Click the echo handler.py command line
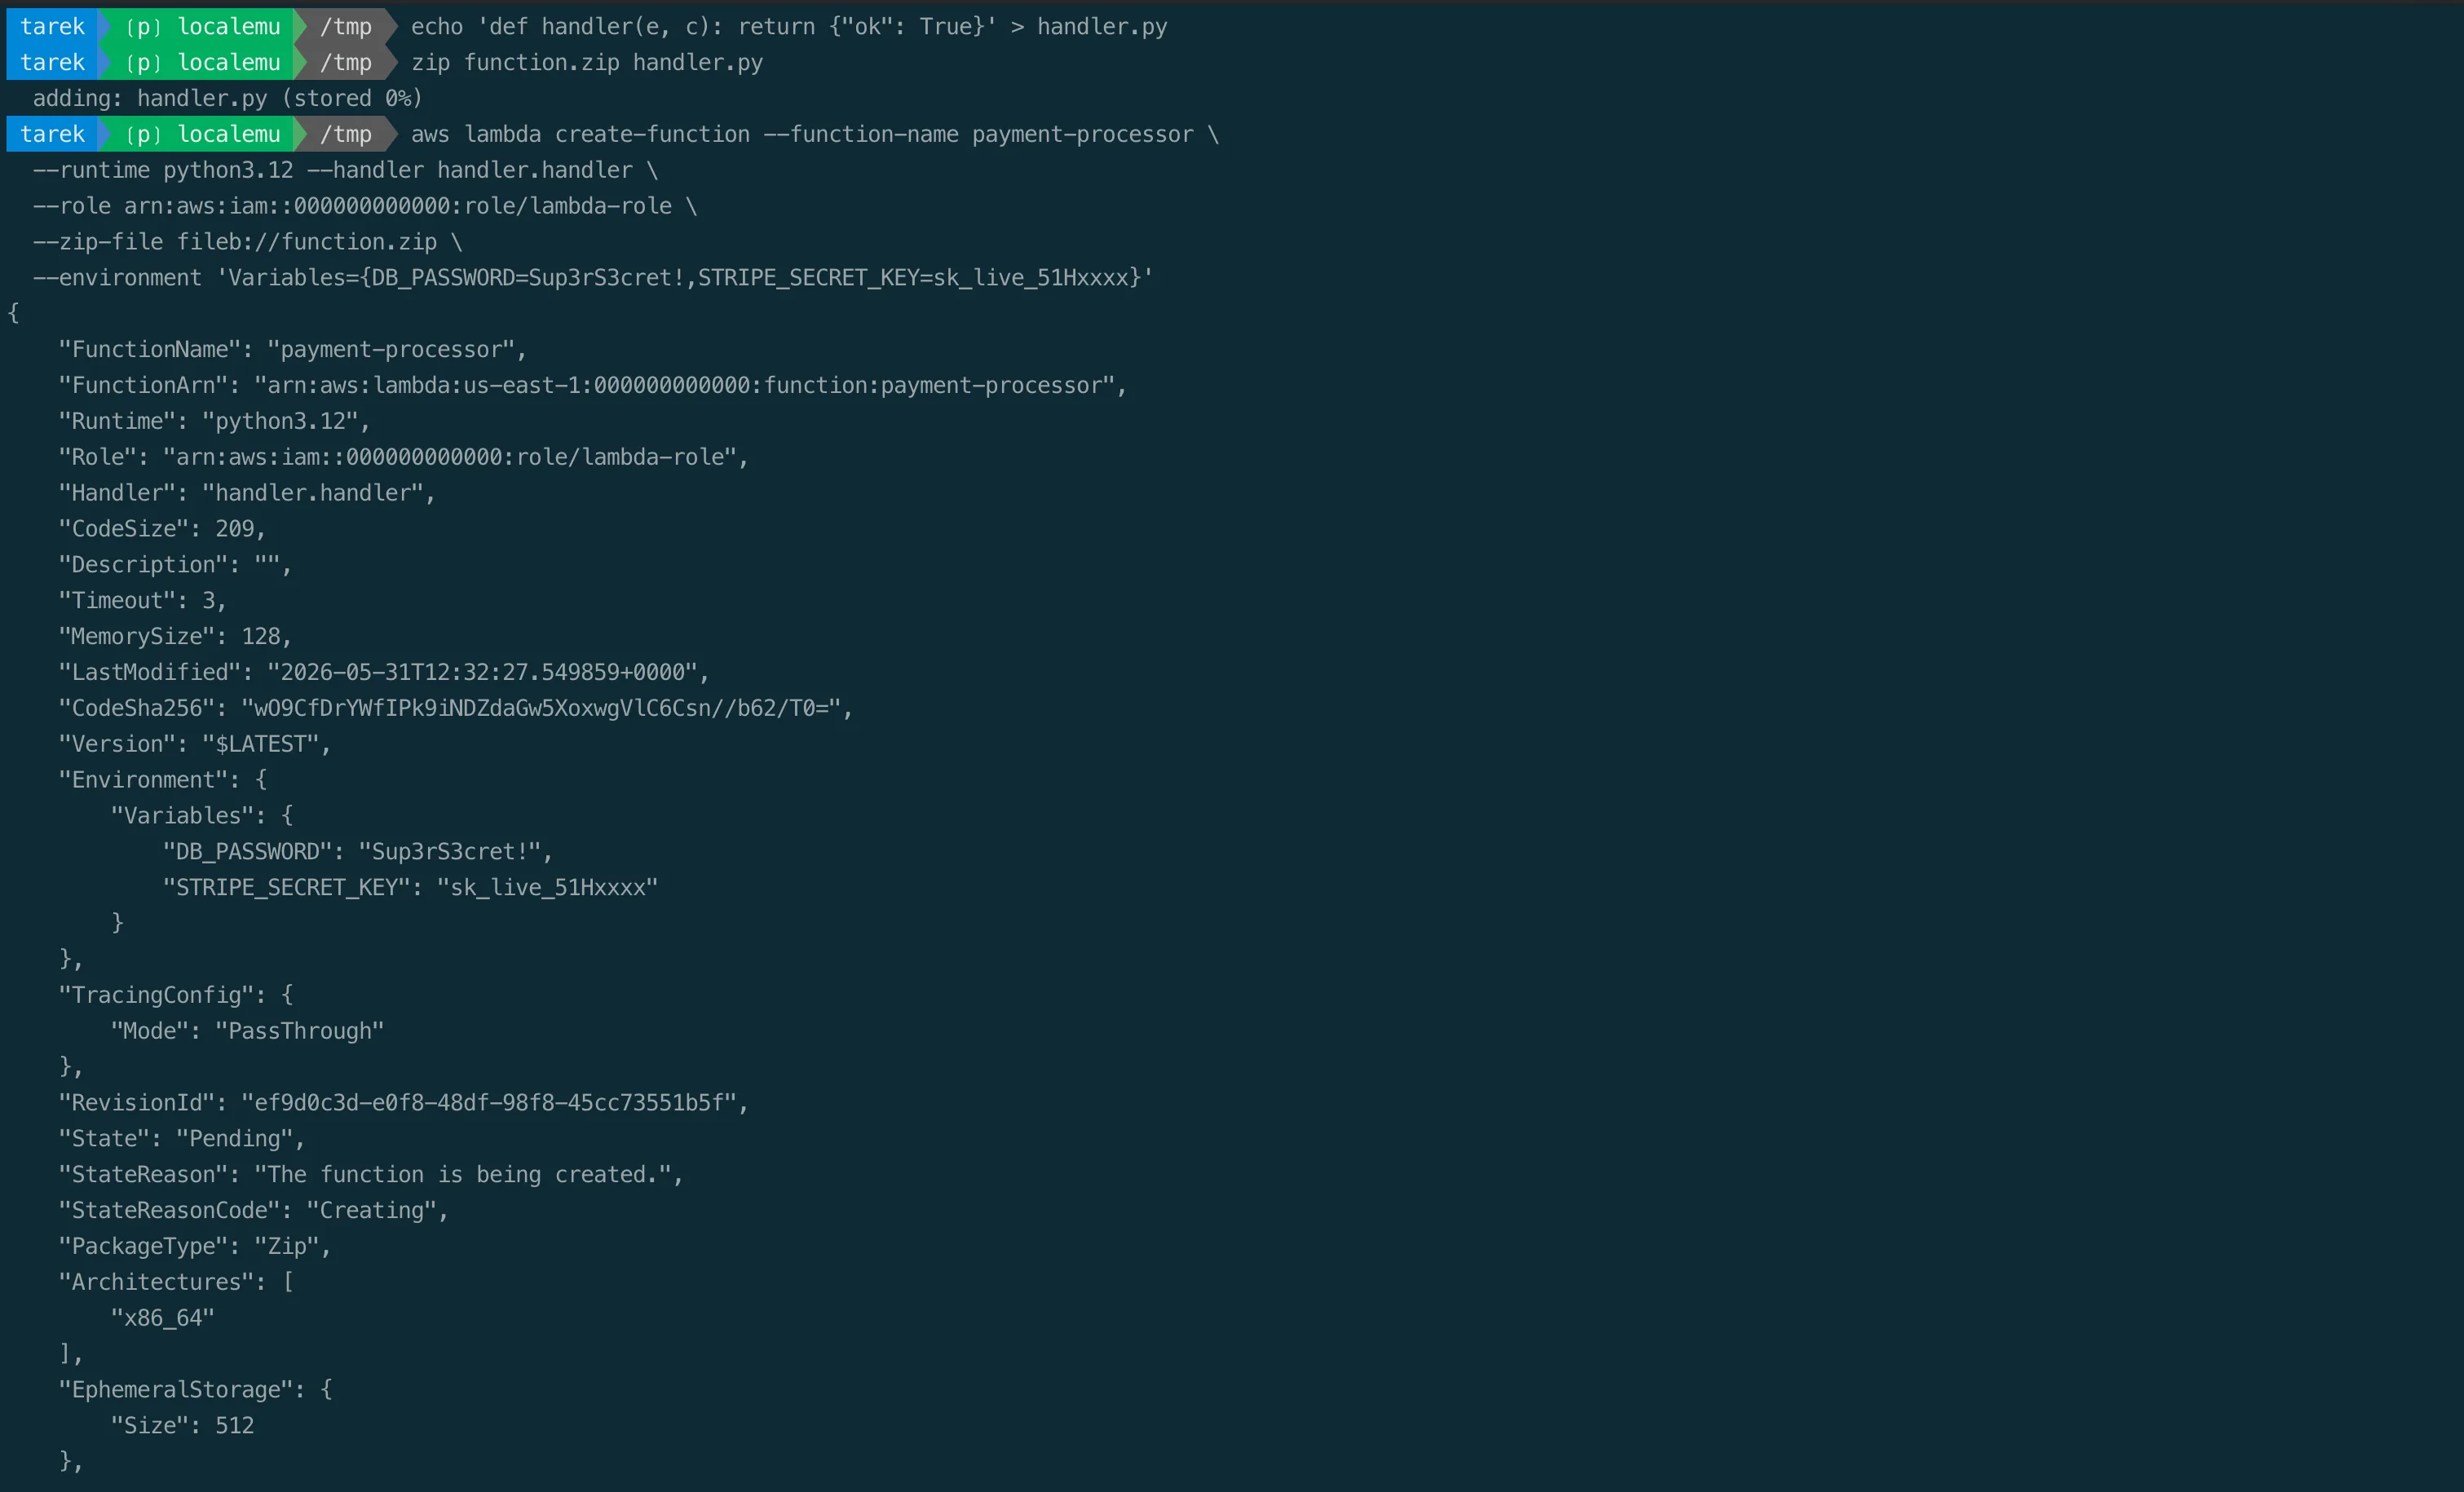 coord(788,27)
